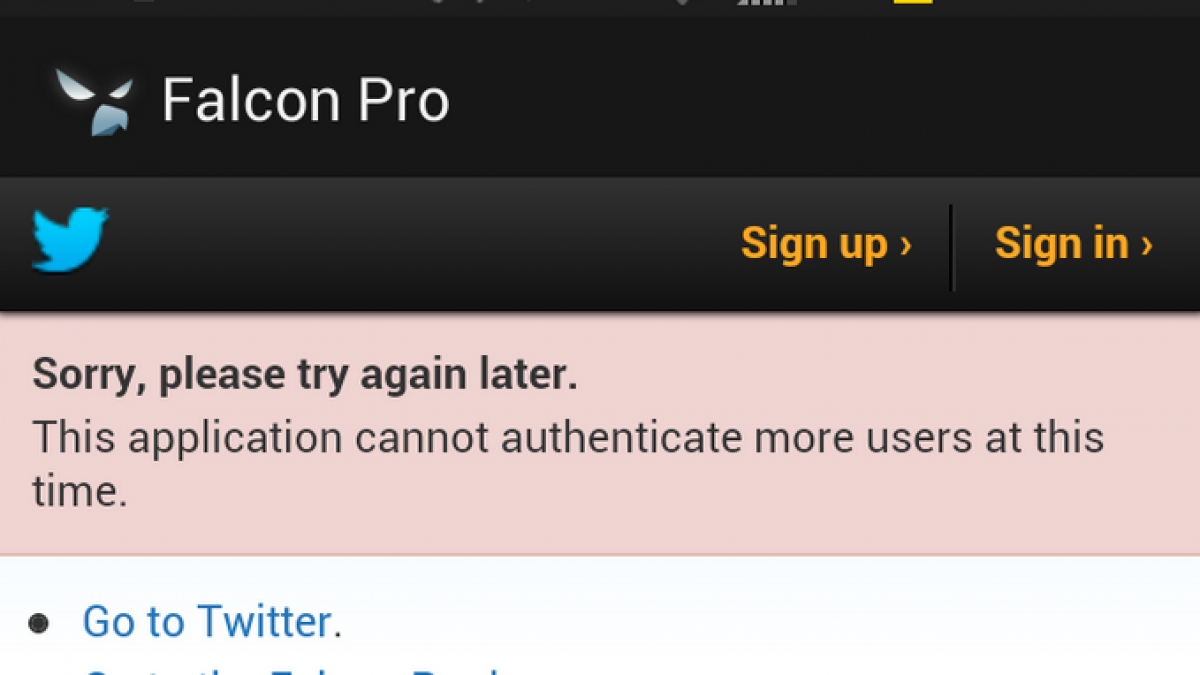
Task: Tap the 'Sorry, please try again later' heading
Action: (305, 375)
